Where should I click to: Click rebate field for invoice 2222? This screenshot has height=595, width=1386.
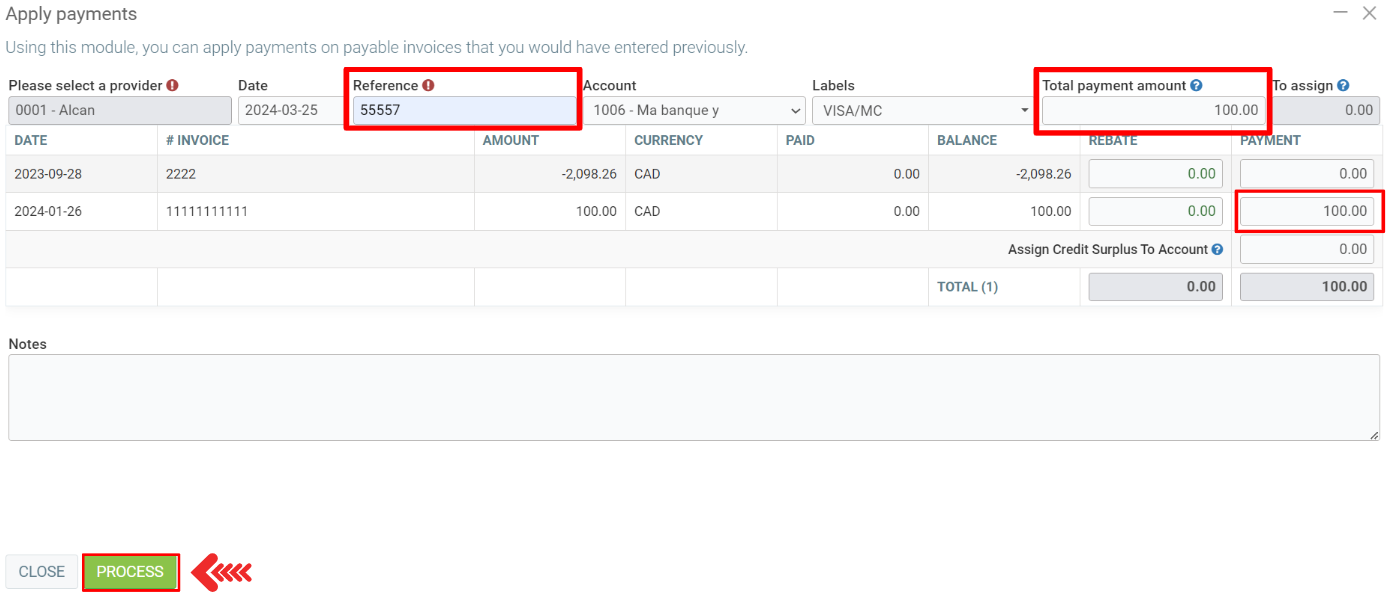tap(1155, 174)
